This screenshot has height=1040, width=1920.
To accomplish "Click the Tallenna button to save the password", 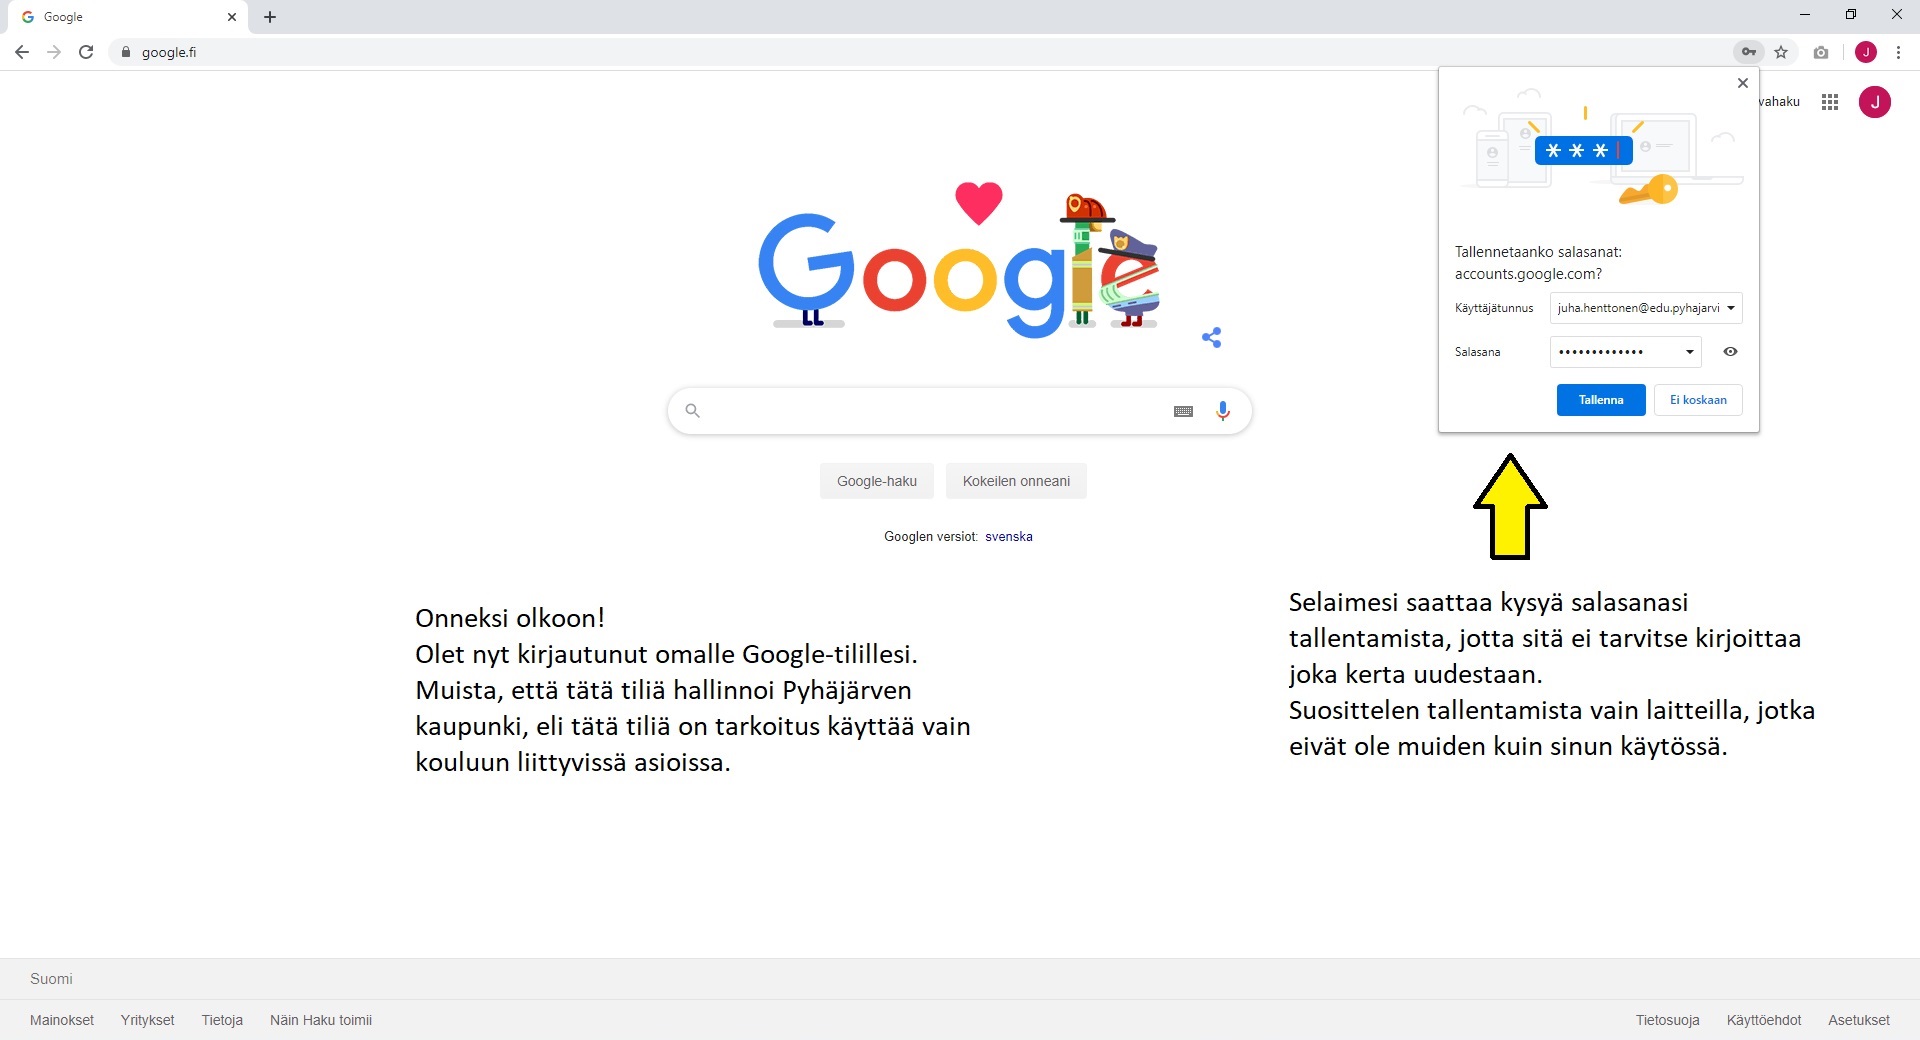I will [1600, 400].
